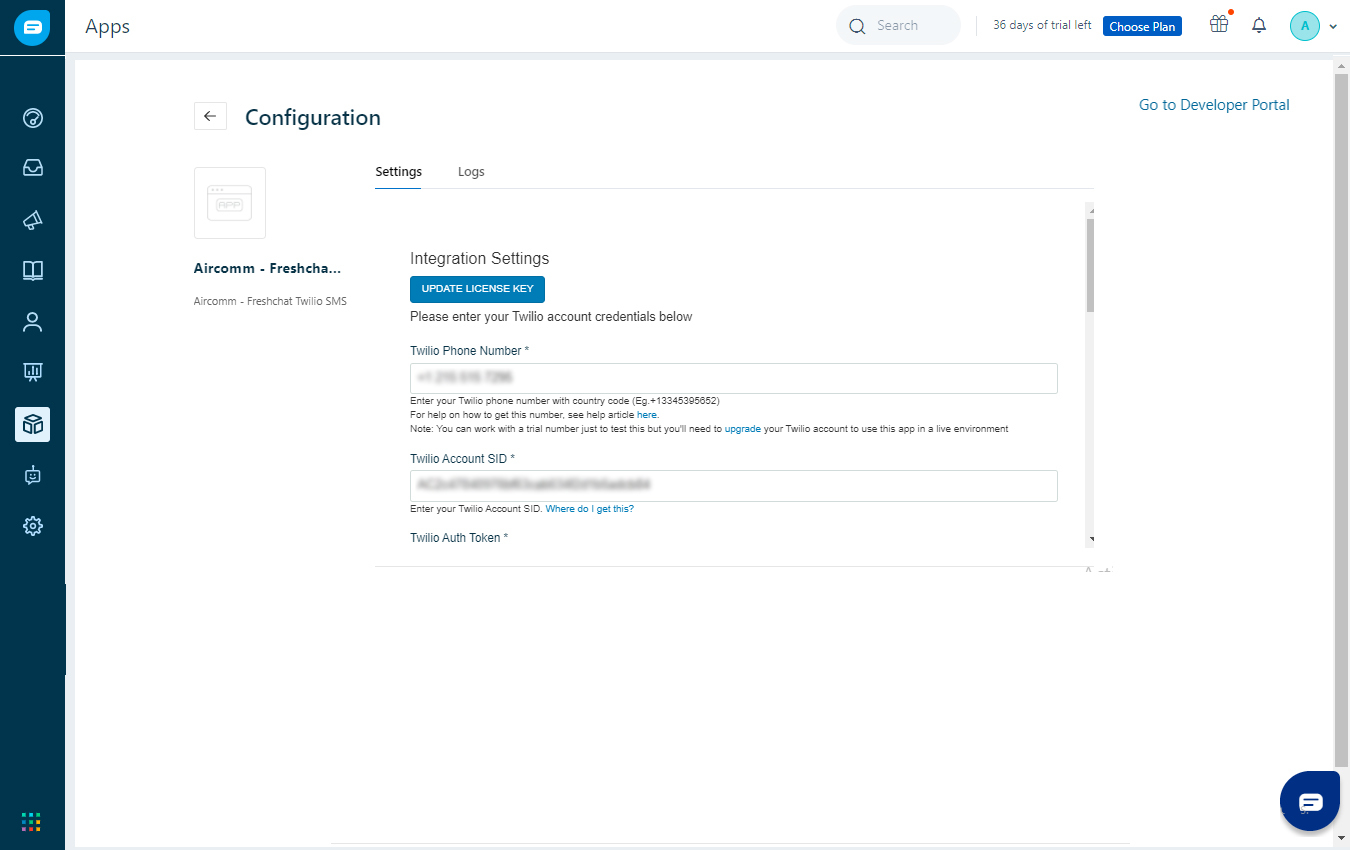Select the Apps marketplace cube icon

point(32,424)
